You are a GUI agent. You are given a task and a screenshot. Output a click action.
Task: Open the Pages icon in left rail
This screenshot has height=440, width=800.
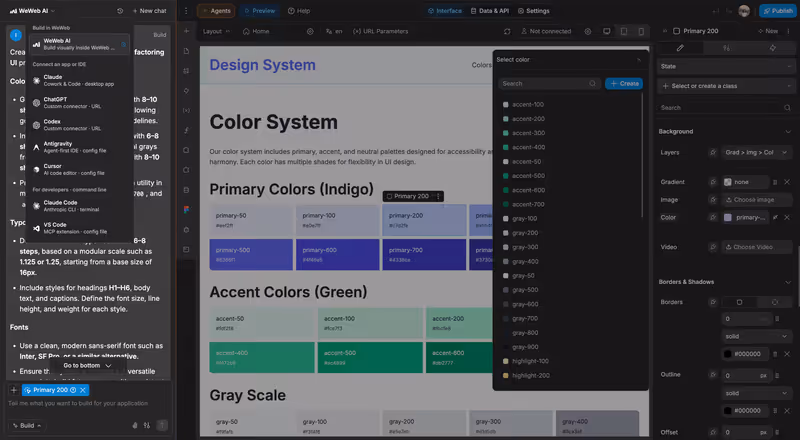(186, 51)
